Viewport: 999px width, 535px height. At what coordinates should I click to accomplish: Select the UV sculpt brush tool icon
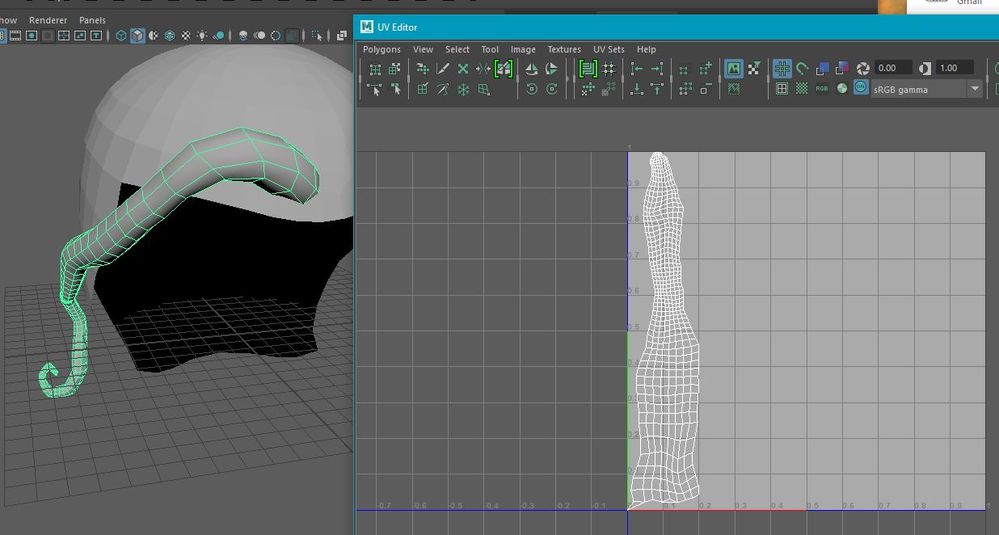[x=443, y=90]
